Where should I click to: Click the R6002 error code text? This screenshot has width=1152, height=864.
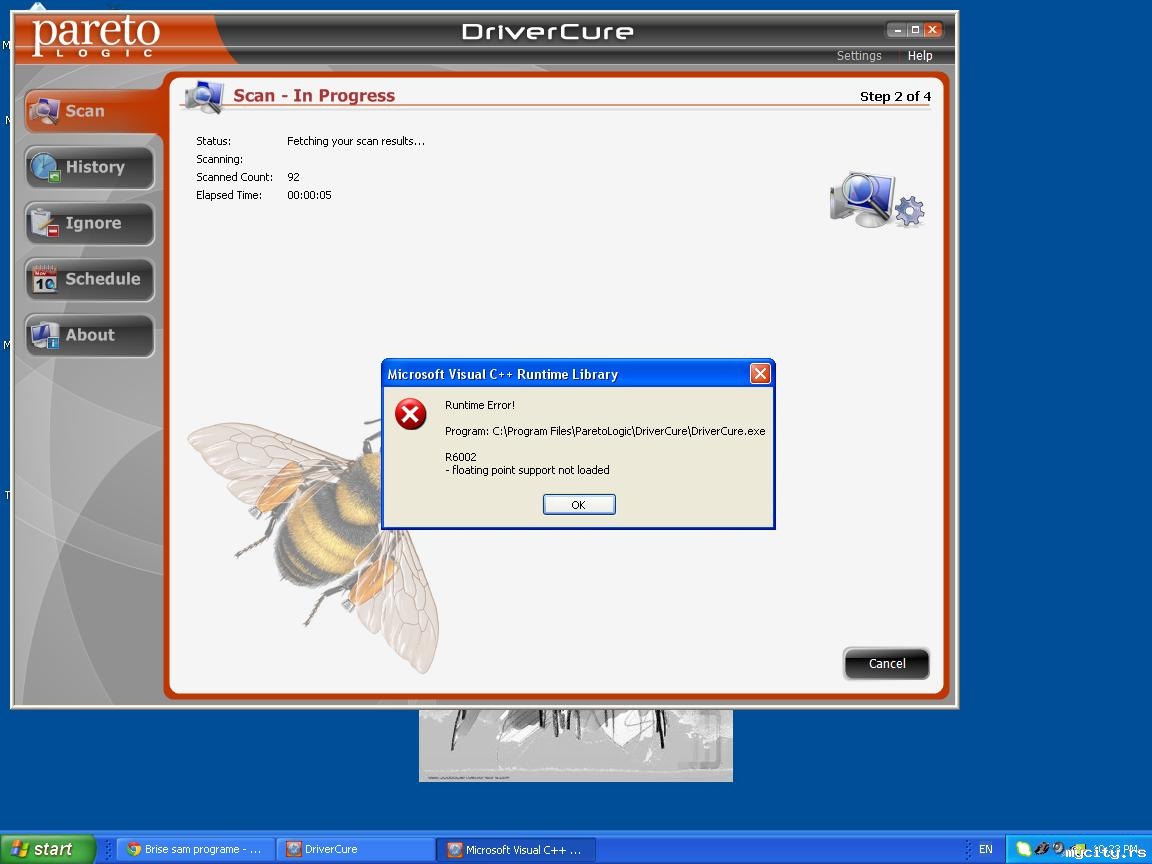[x=461, y=457]
